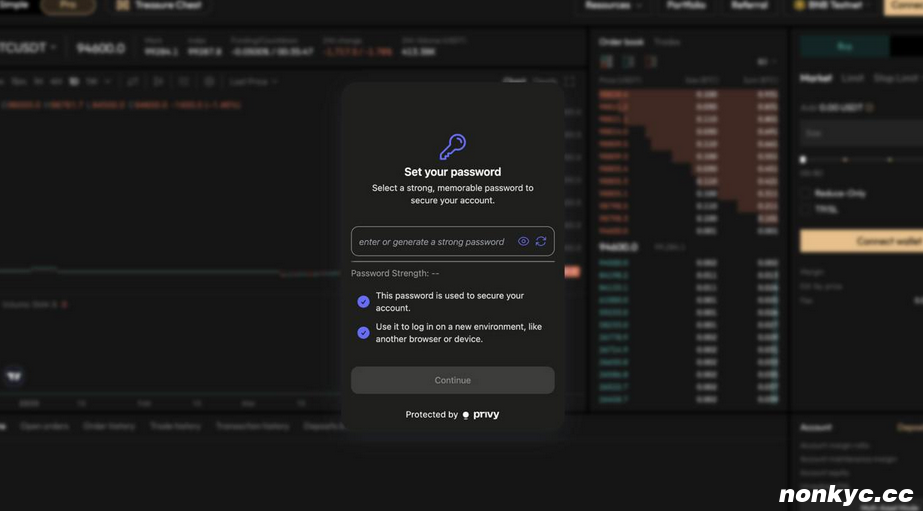Open the BNB Testnet network selector

click(828, 5)
